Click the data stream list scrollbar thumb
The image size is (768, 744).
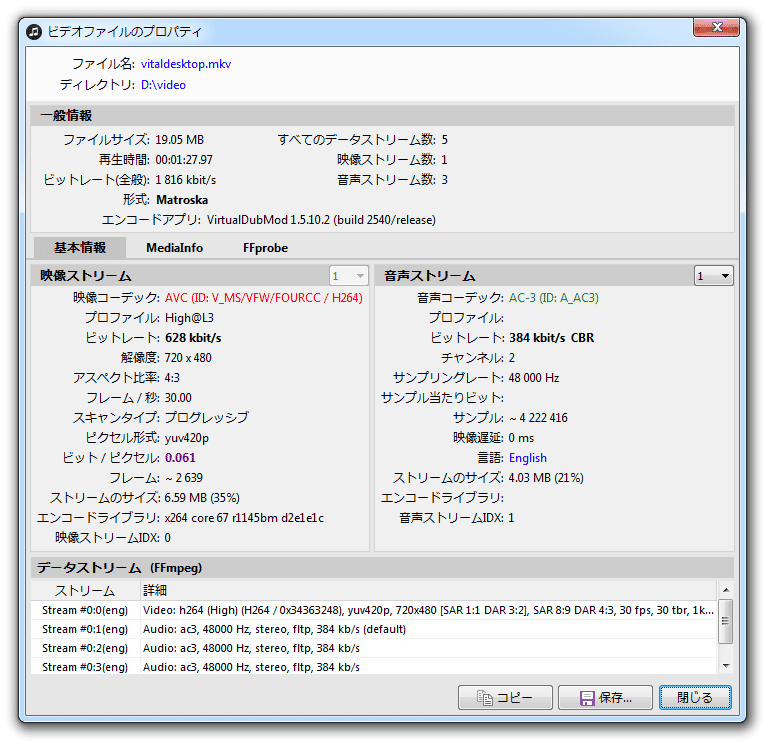(726, 621)
